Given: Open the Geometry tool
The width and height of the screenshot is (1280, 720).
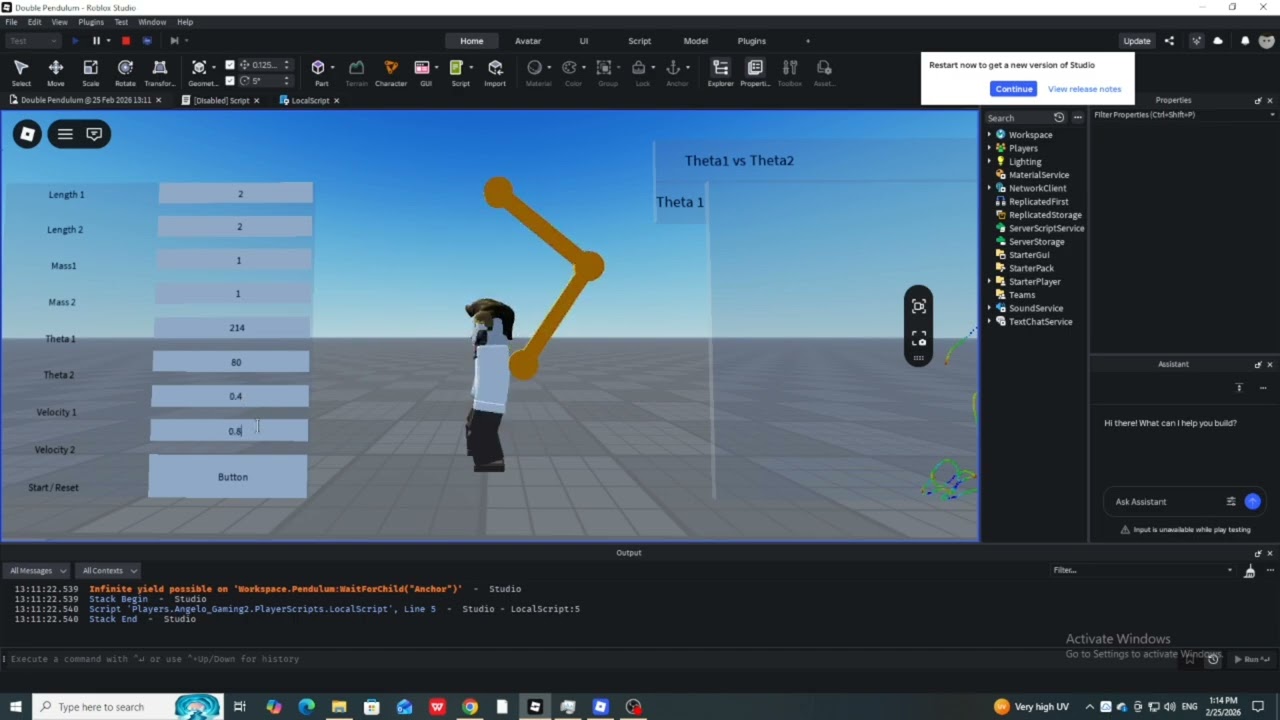Looking at the screenshot, I should [201, 71].
